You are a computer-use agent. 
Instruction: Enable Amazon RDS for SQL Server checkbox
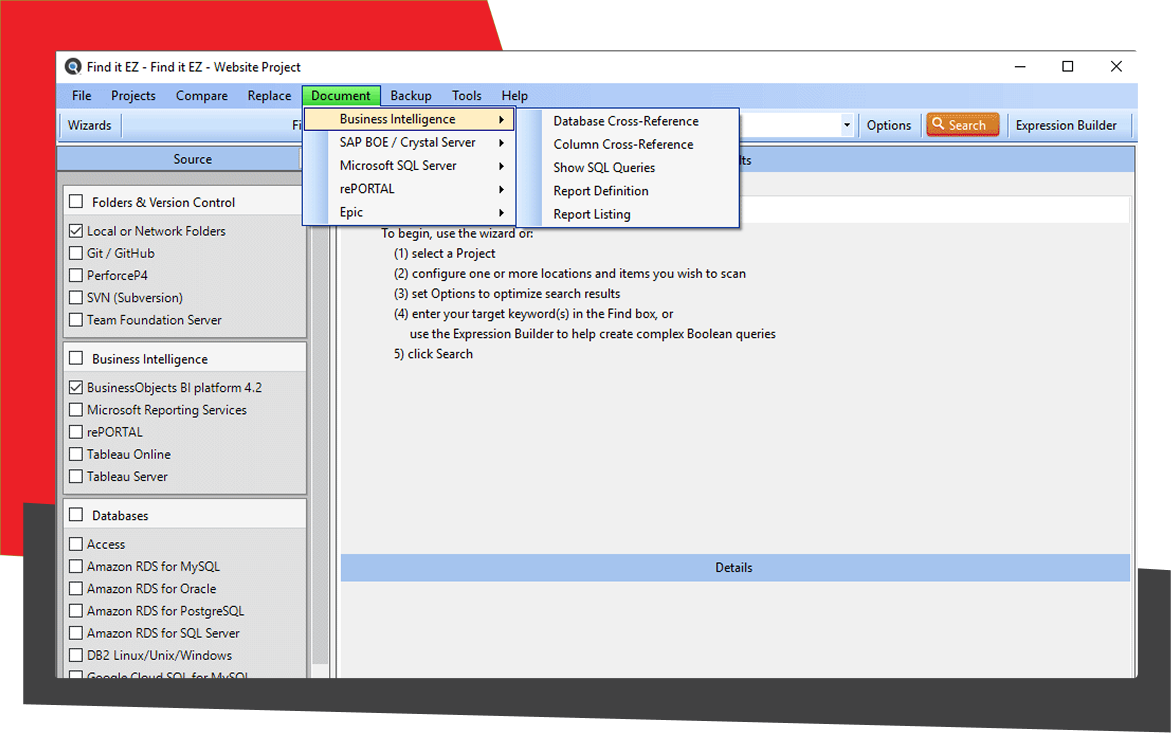tap(76, 633)
